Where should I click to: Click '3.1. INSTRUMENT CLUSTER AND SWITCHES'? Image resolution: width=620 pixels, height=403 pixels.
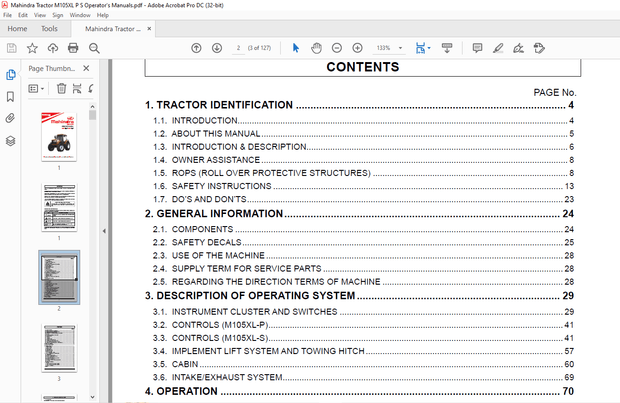click(245, 312)
